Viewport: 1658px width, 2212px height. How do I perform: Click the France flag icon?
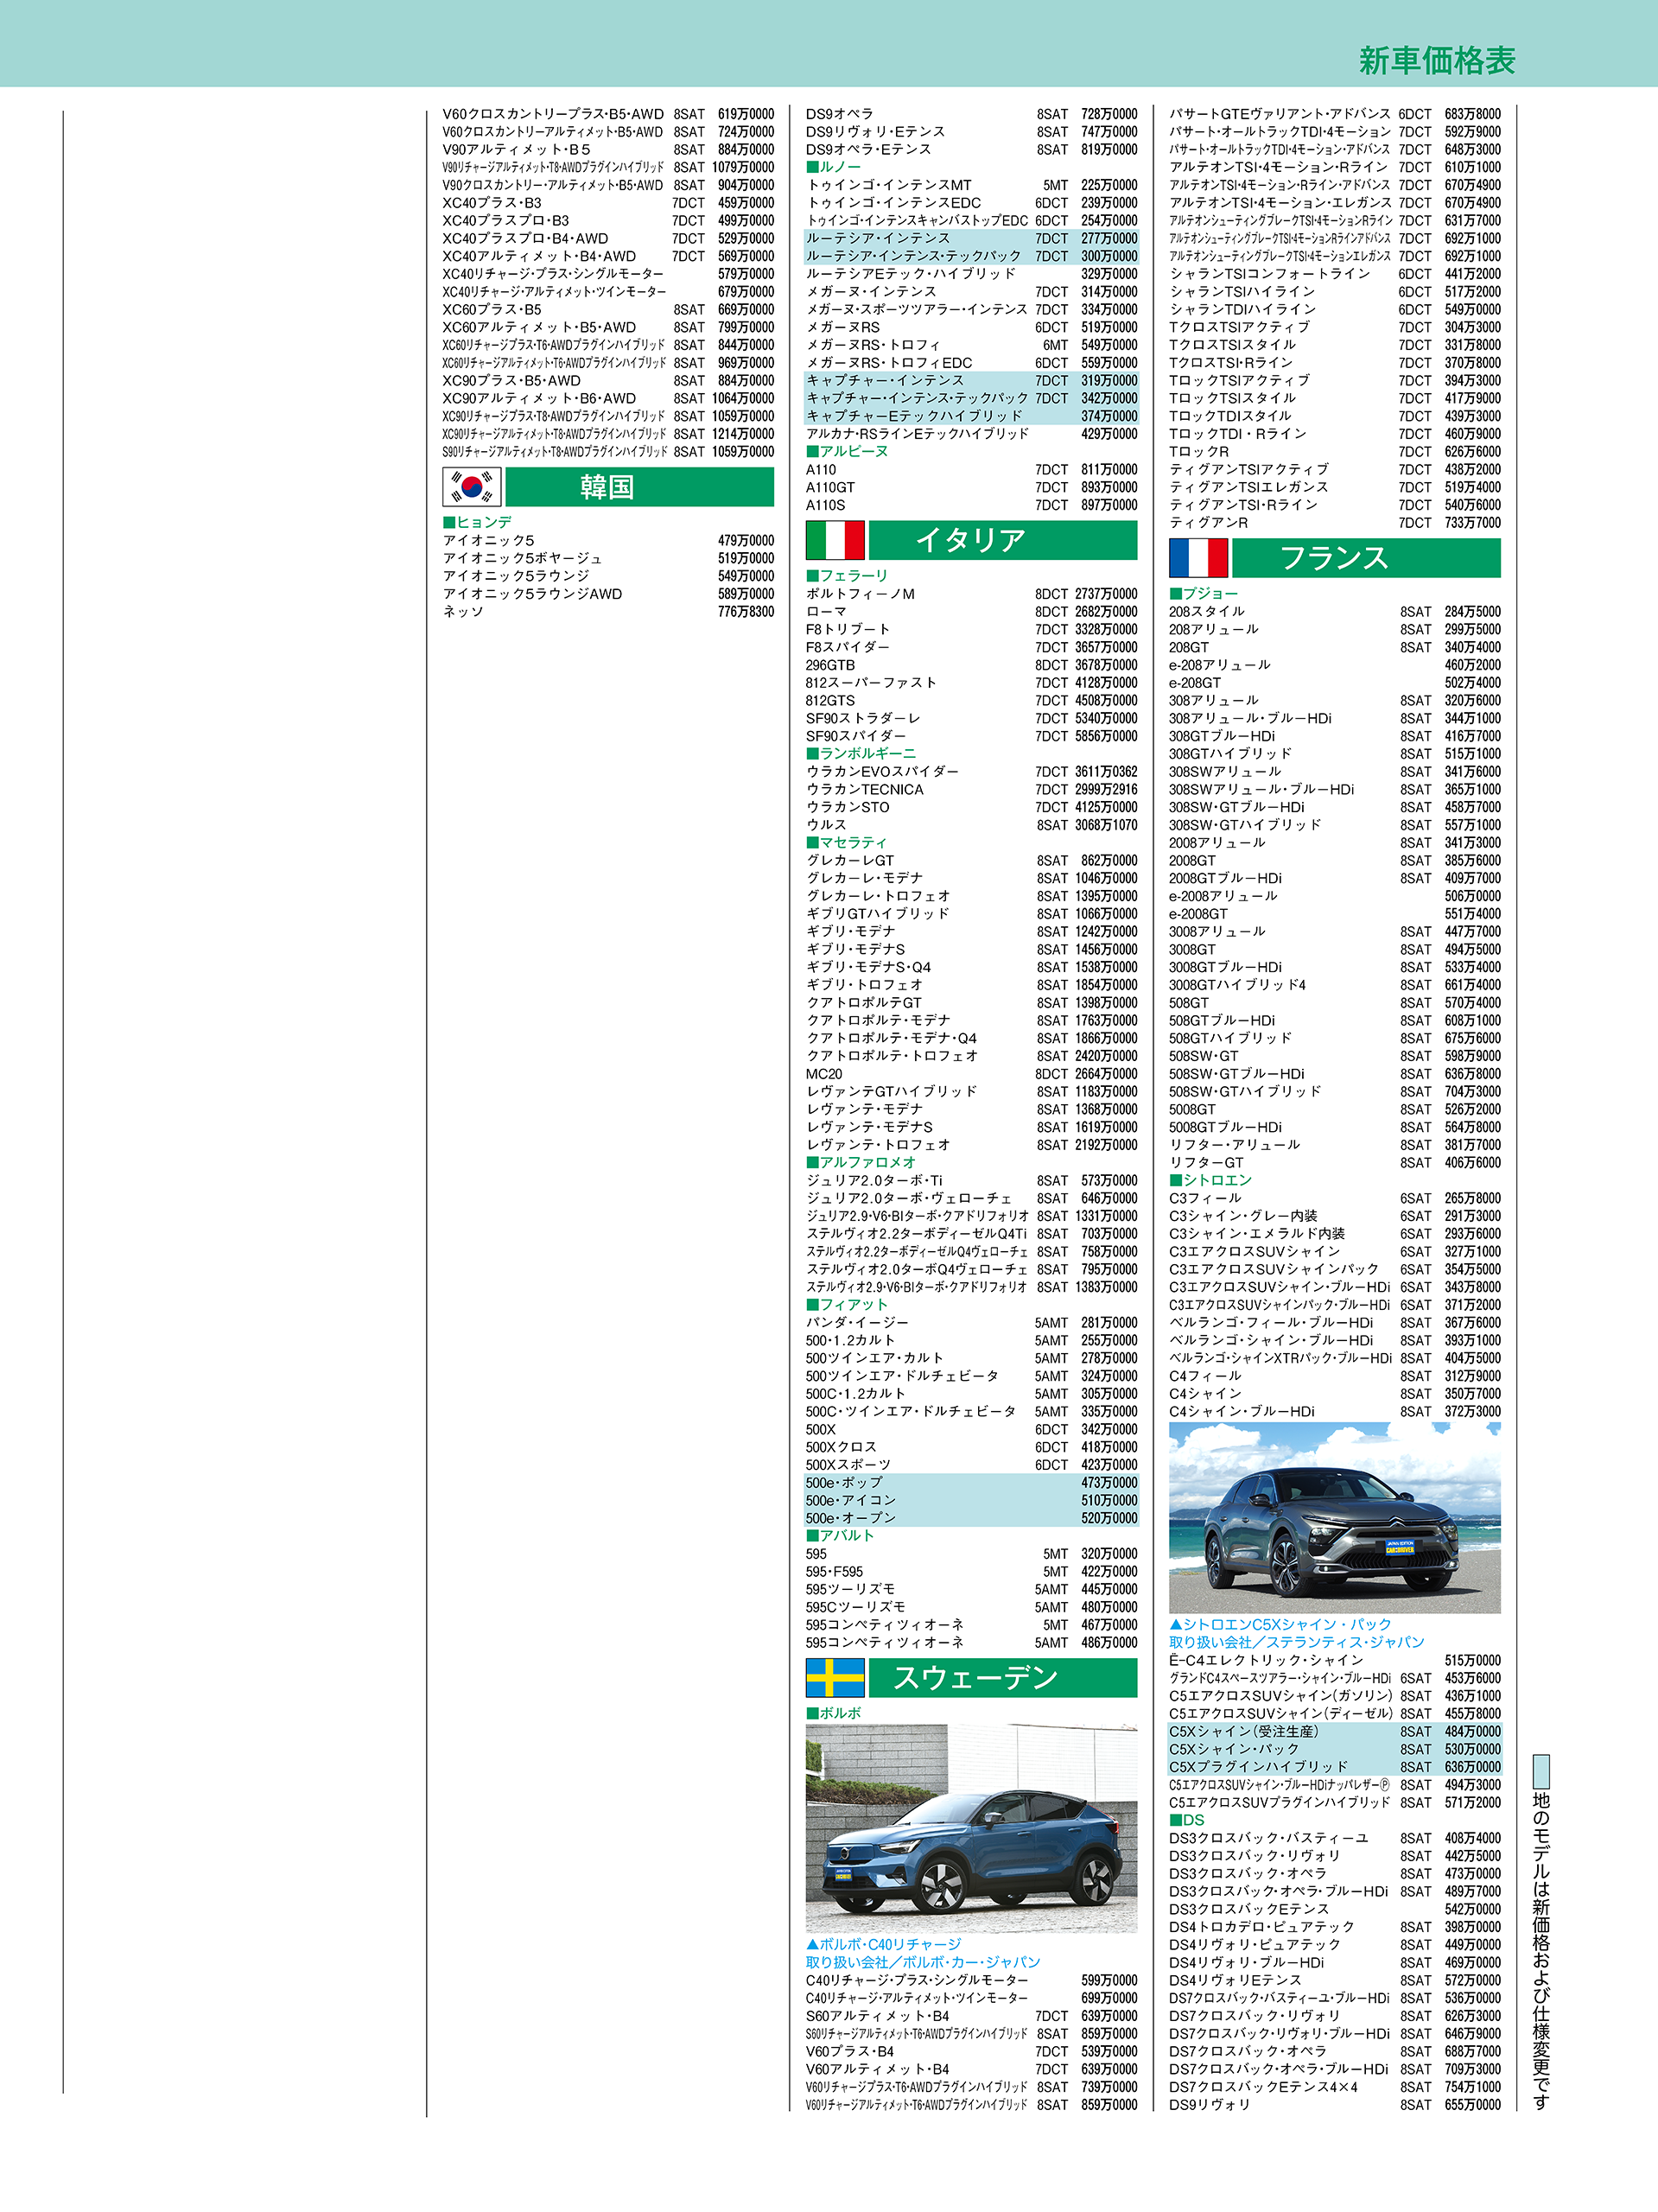coord(1198,558)
